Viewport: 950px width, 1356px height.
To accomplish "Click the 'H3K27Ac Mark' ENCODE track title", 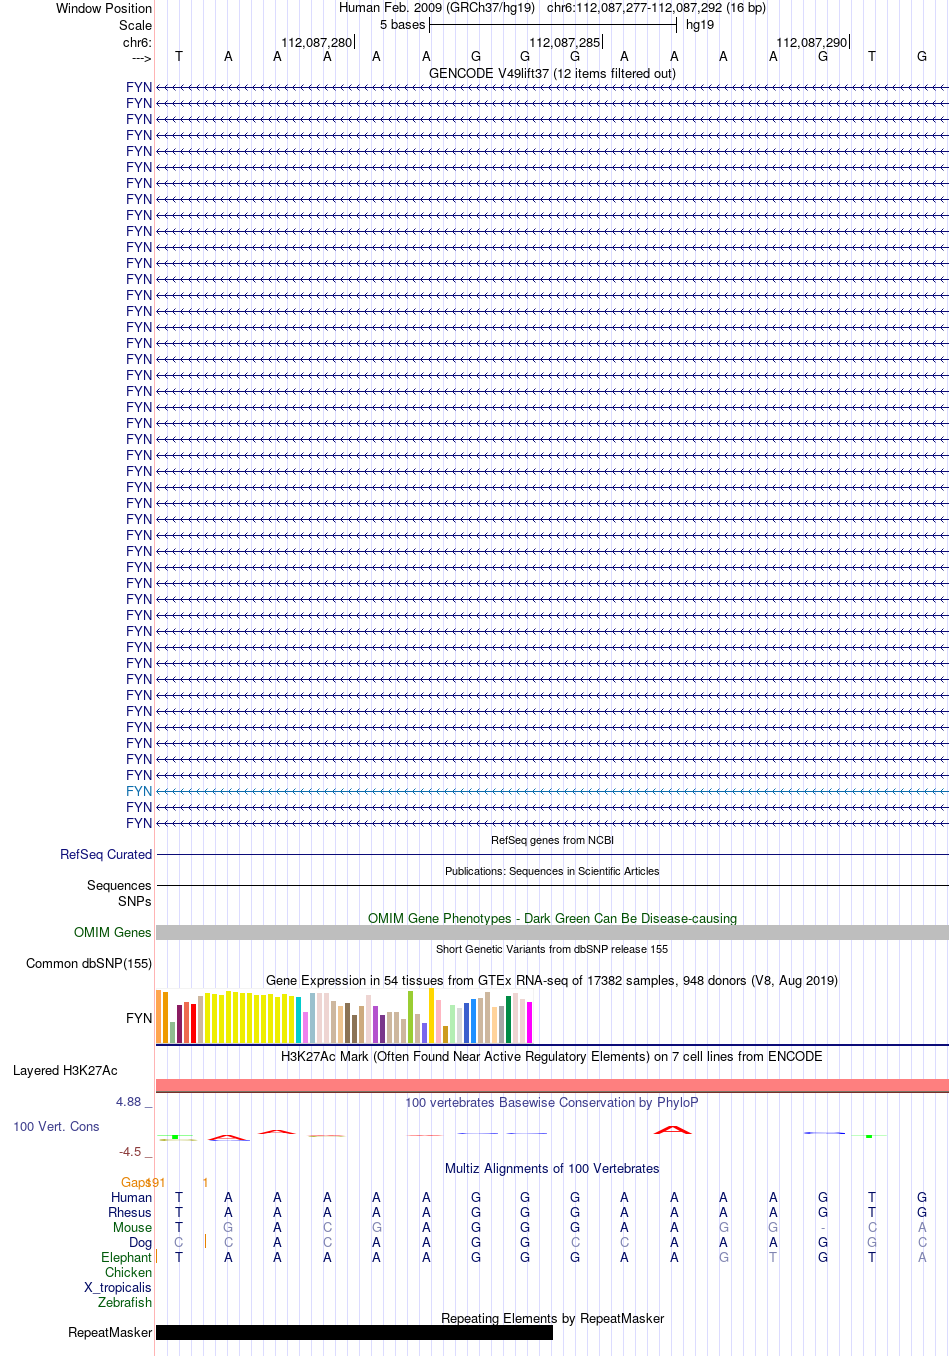I will pos(552,1056).
